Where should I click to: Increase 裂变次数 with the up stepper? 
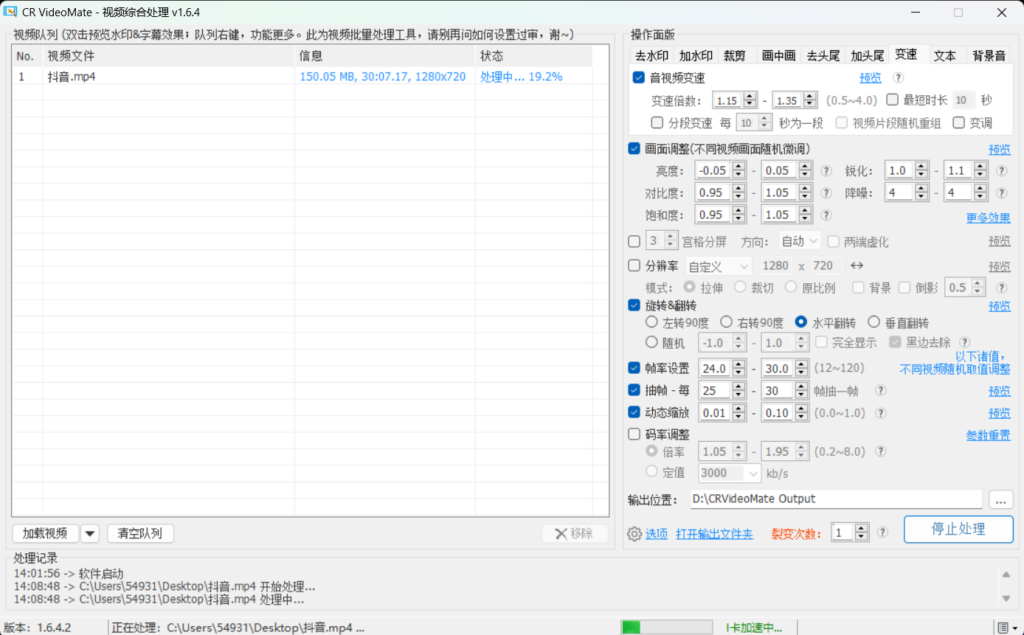[x=861, y=527]
